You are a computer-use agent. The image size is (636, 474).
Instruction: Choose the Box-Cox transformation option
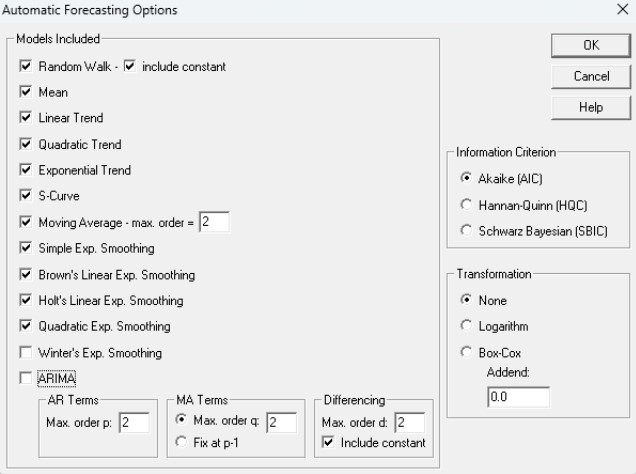[x=467, y=352]
